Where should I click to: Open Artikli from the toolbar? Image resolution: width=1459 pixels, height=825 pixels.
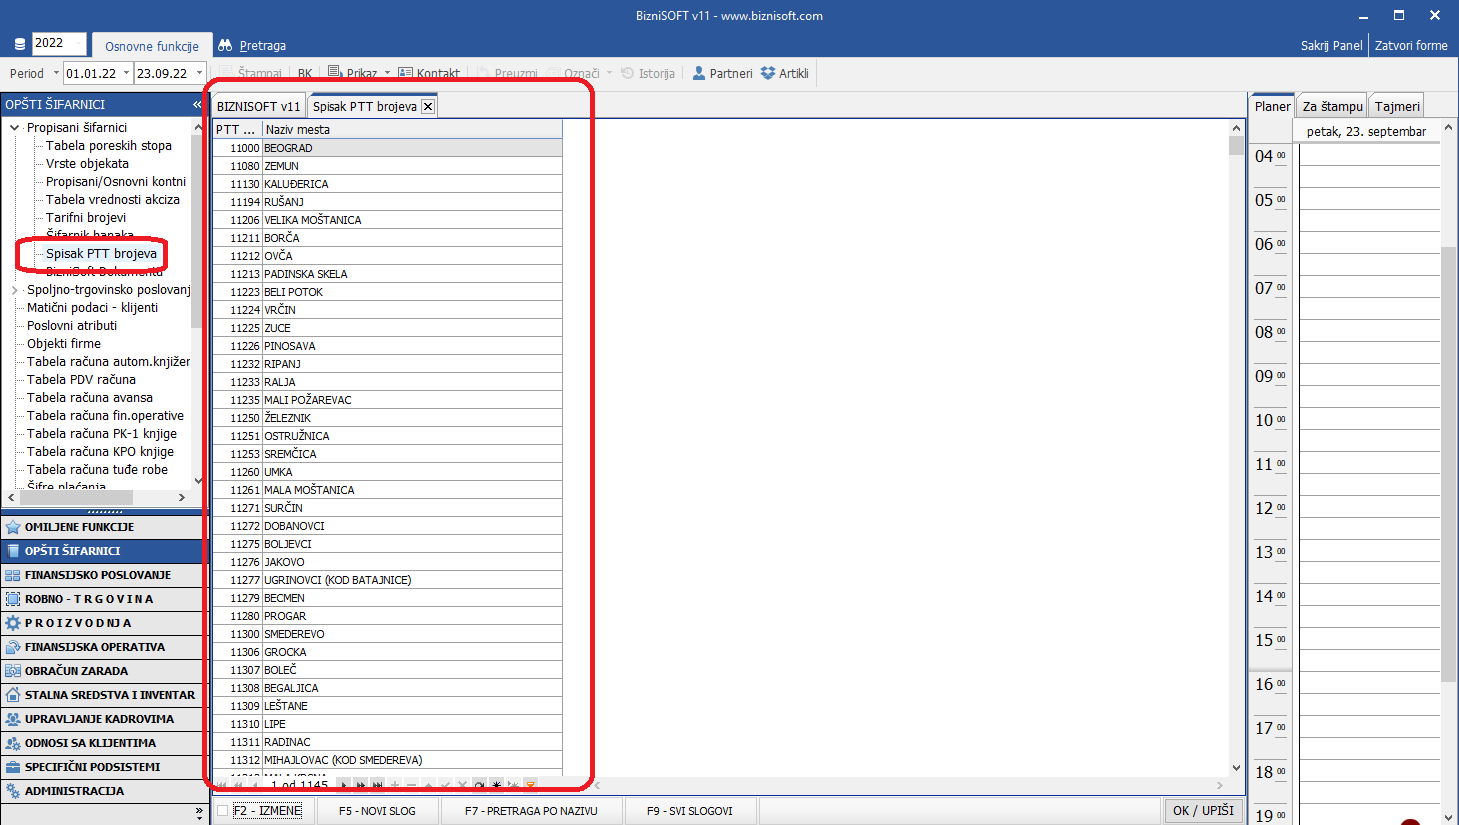(768, 73)
